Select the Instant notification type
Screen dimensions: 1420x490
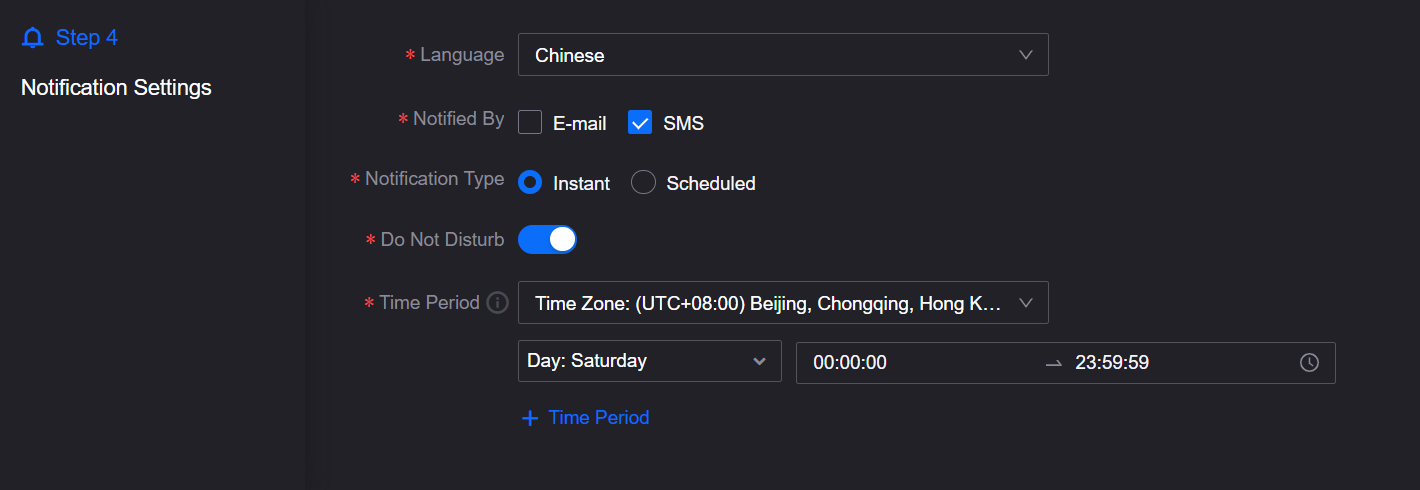tap(530, 183)
